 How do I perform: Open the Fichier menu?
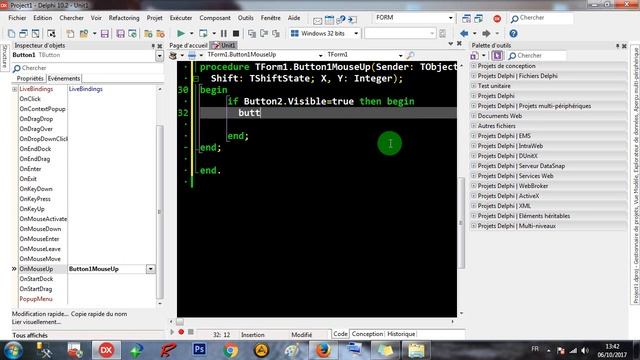(17, 18)
